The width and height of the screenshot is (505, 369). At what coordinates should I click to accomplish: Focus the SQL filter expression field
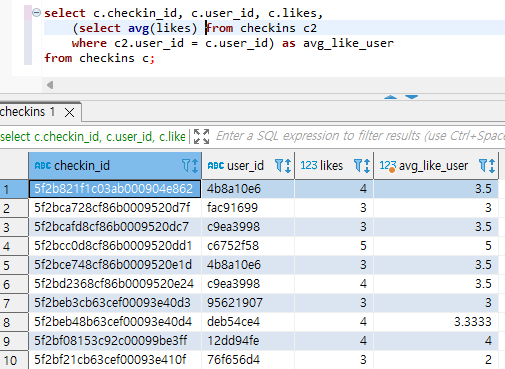click(x=360, y=136)
